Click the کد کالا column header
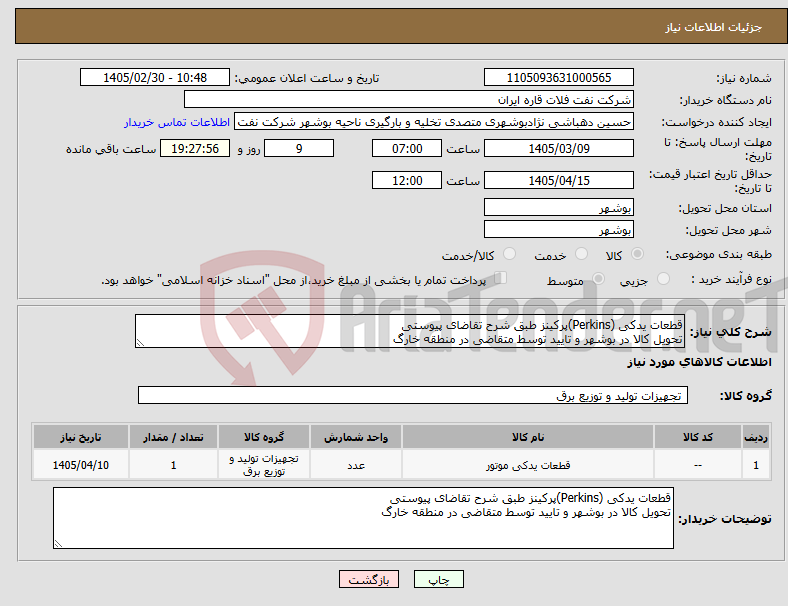The image size is (788, 606). (698, 437)
